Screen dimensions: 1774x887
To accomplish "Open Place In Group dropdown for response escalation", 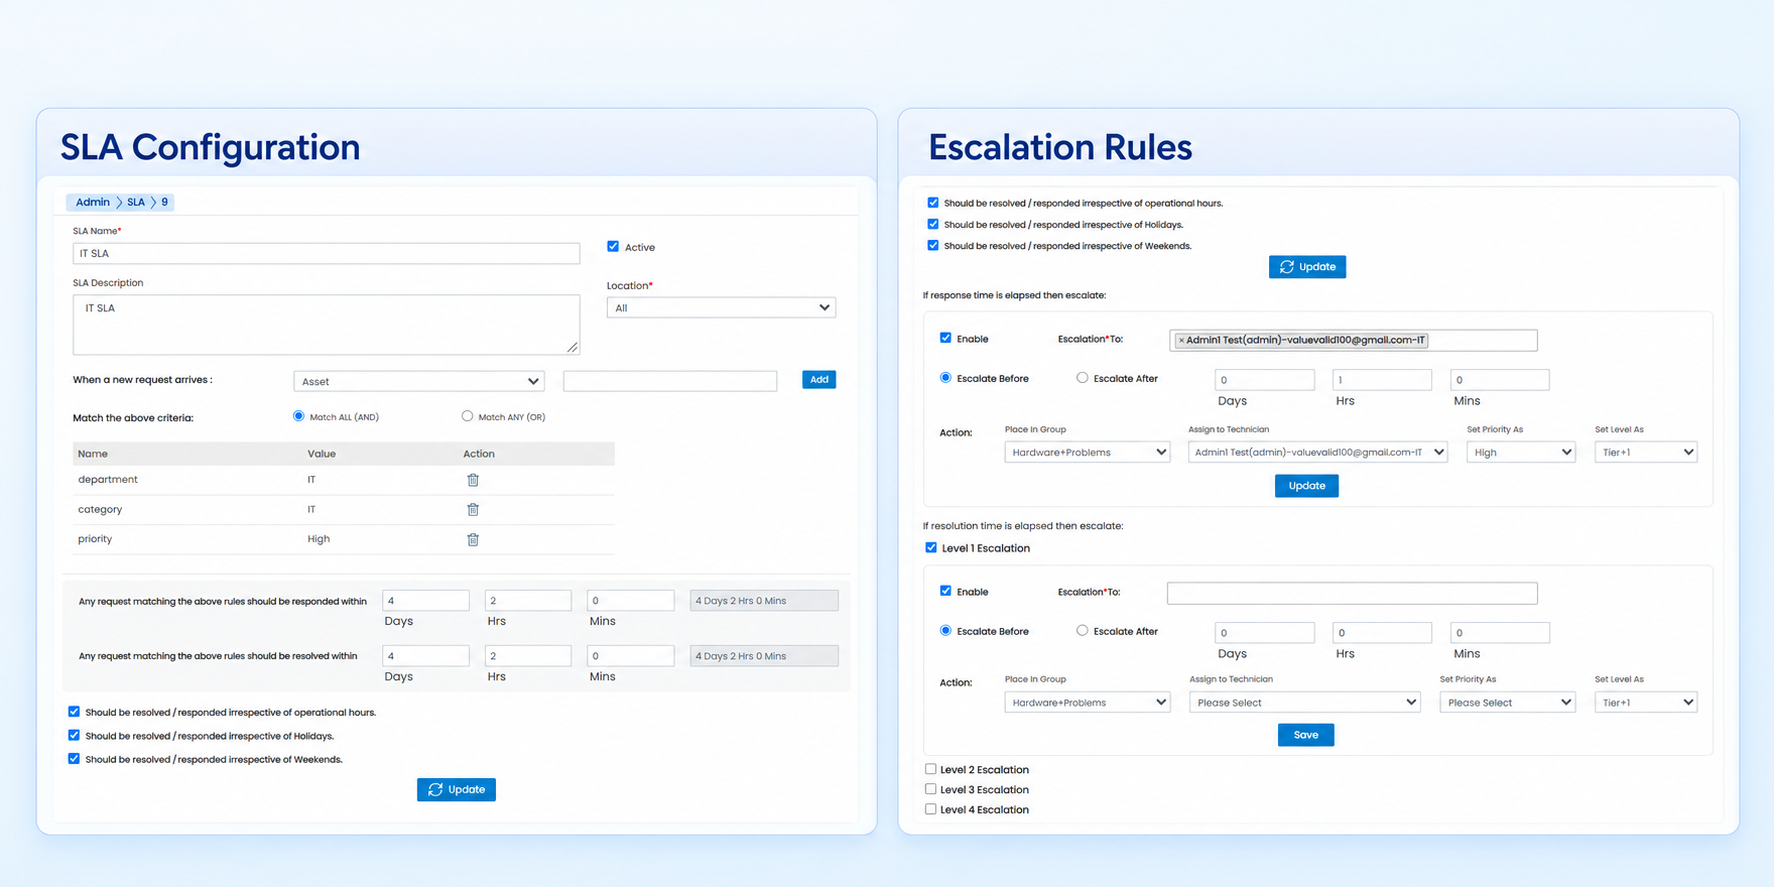I will 1087,452.
